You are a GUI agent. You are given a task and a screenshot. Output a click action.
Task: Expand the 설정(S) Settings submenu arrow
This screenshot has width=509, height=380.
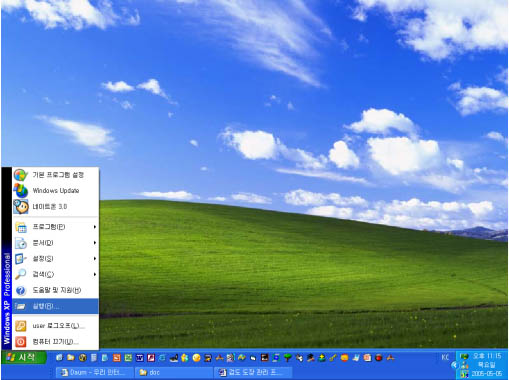(x=95, y=258)
